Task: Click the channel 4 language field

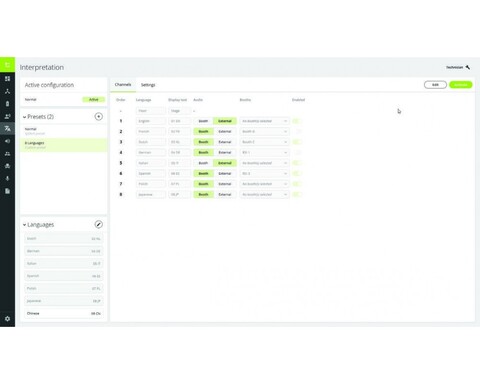Action: click(x=151, y=152)
